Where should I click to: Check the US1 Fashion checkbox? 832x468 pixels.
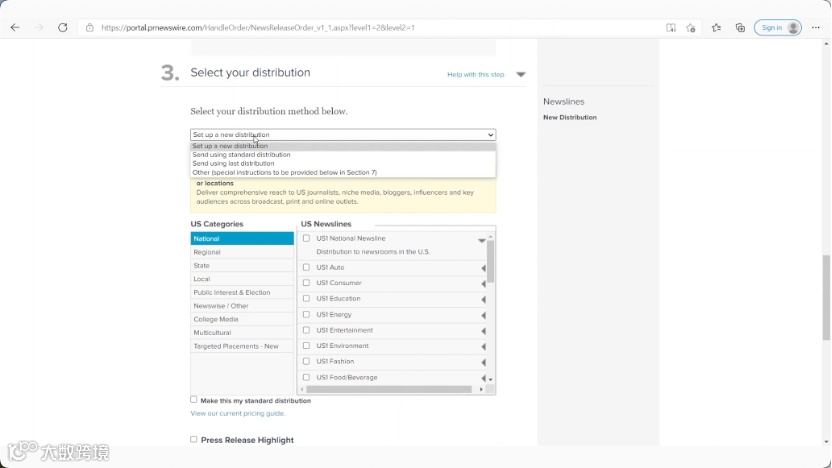point(306,361)
